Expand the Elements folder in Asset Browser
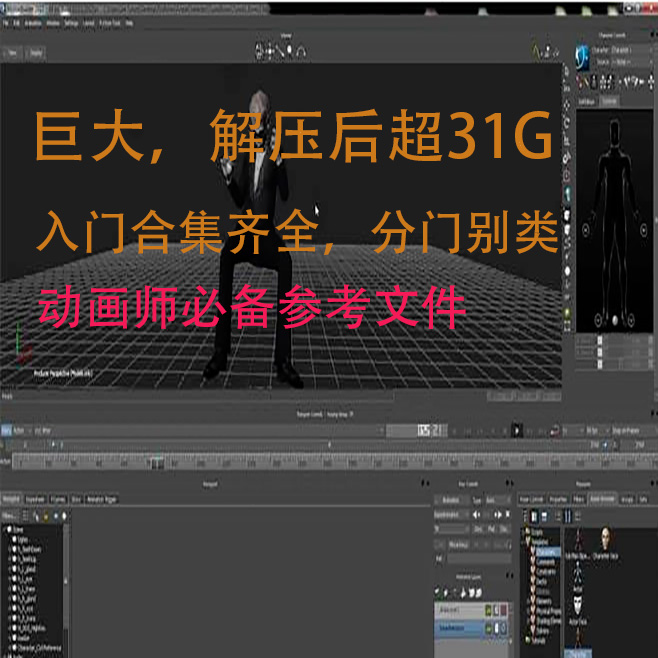 tap(528, 602)
